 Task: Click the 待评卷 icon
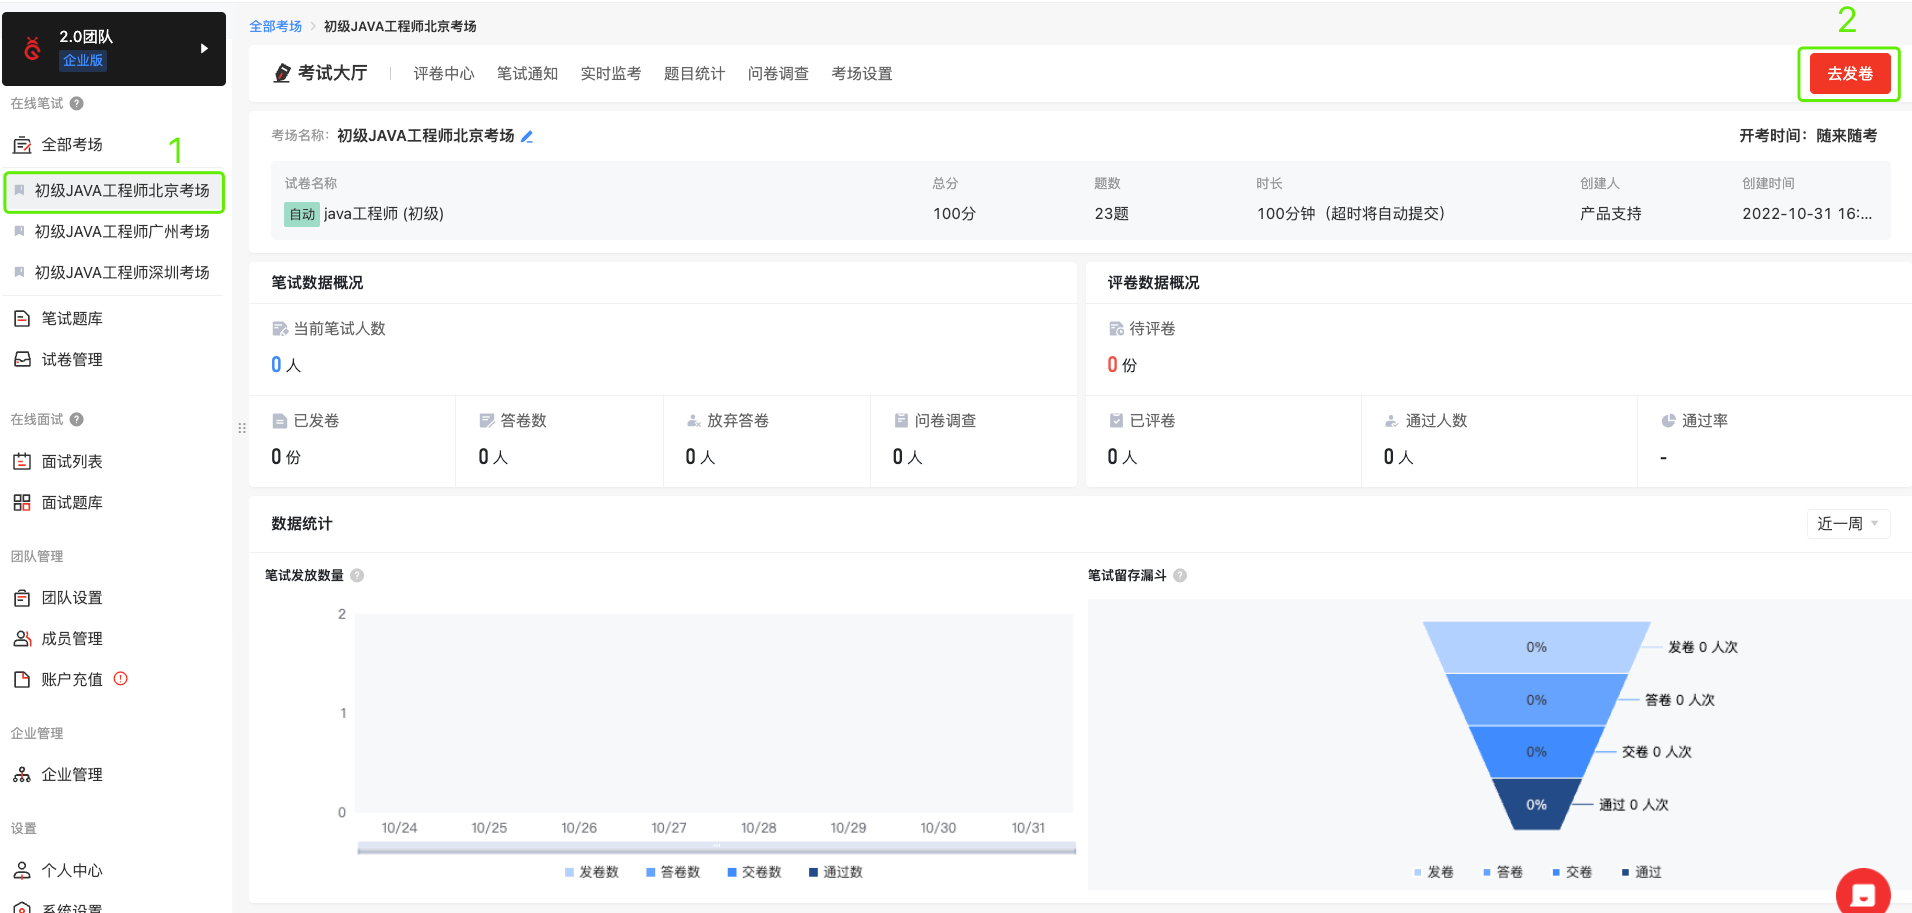click(1116, 329)
